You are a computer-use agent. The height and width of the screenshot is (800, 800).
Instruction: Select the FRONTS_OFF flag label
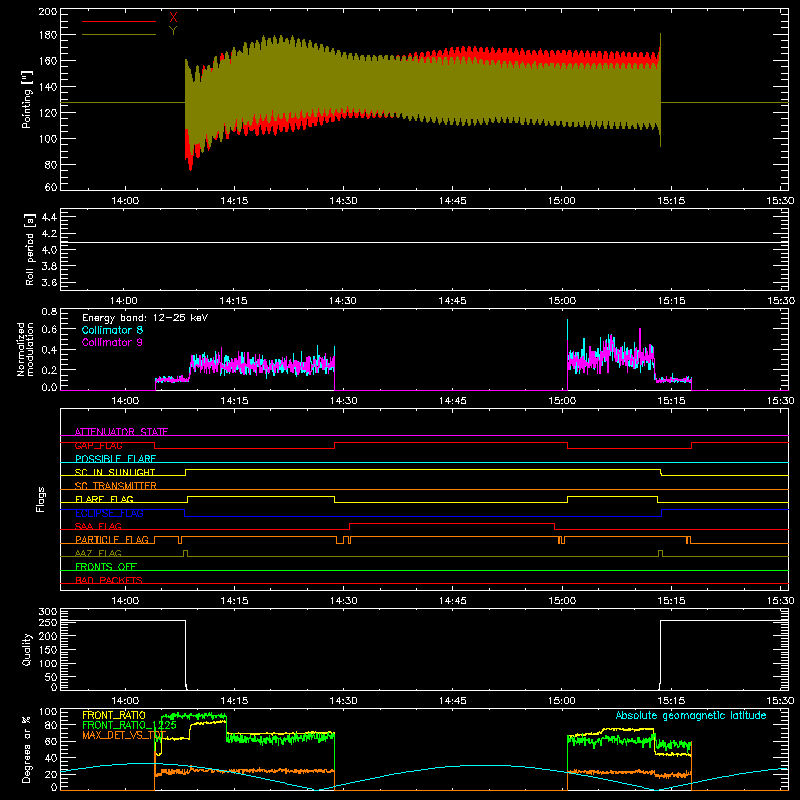(106, 567)
